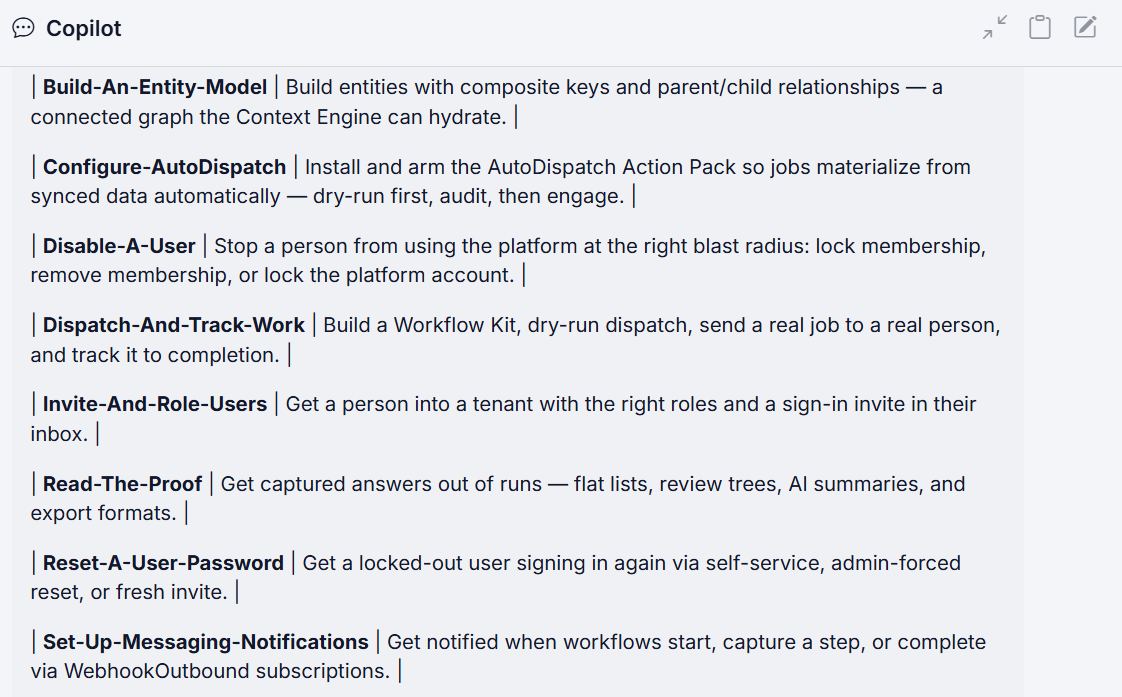The width and height of the screenshot is (1122, 697).
Task: Select the Reset-A-User-Password bold label
Action: [x=163, y=563]
